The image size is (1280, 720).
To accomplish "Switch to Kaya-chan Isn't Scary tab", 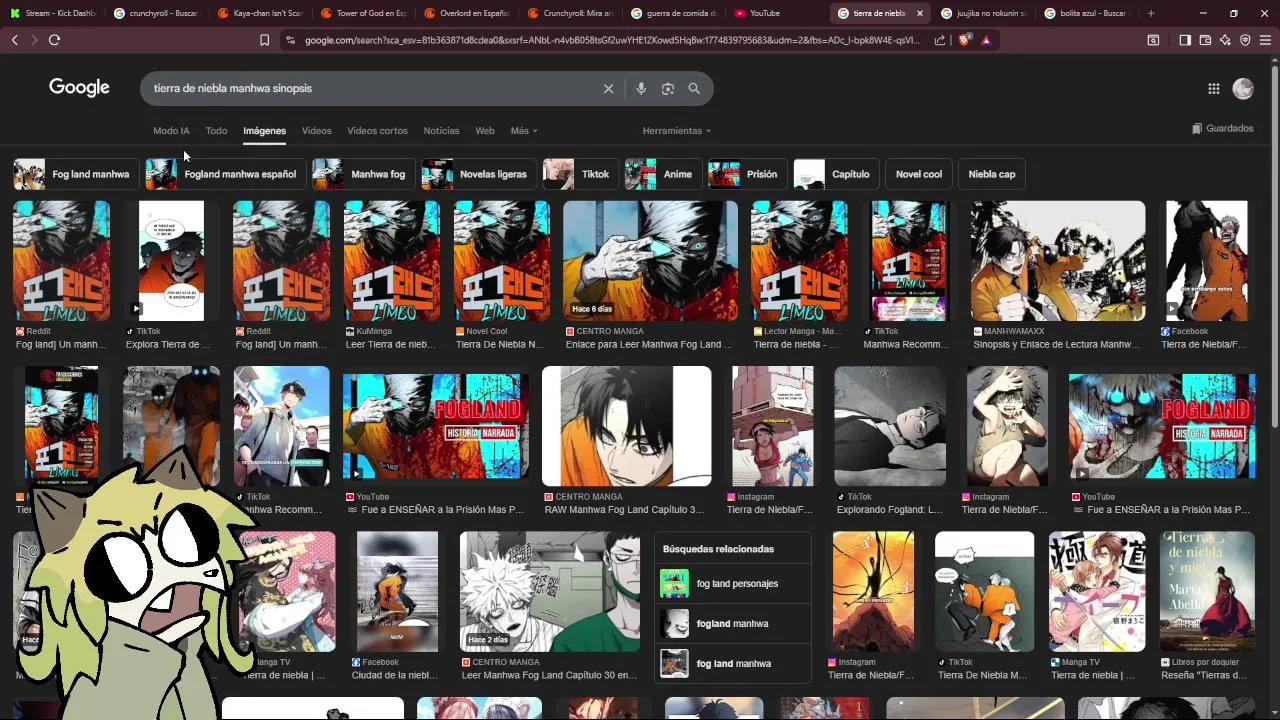I will point(261,13).
